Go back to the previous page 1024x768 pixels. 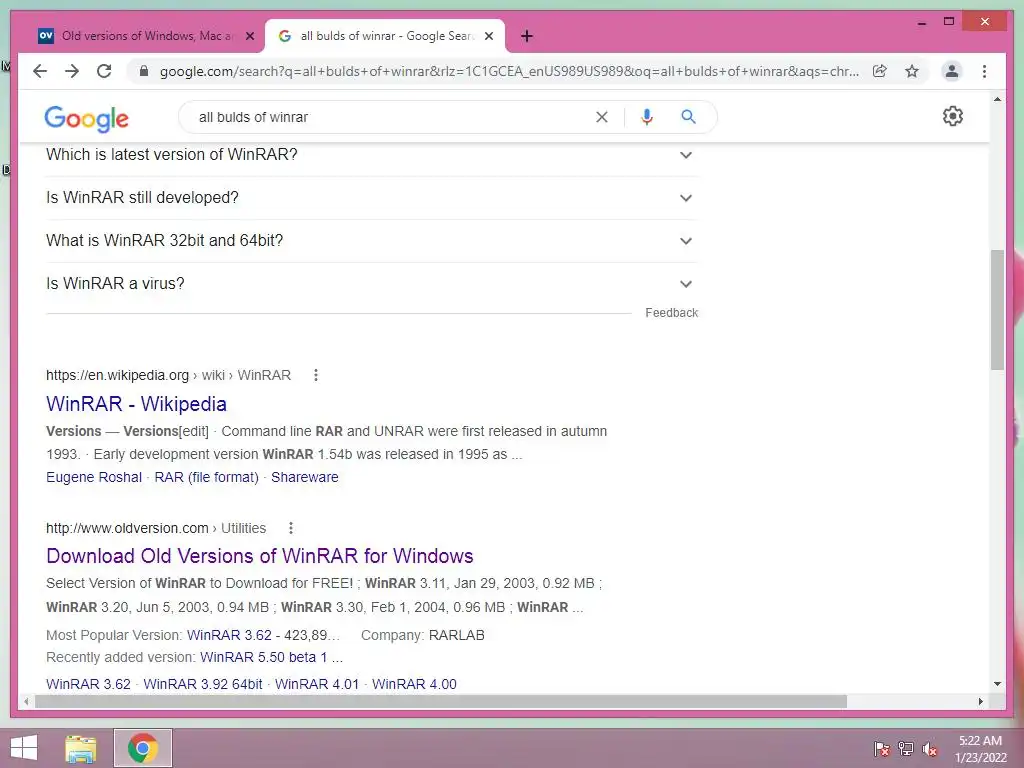(40, 71)
